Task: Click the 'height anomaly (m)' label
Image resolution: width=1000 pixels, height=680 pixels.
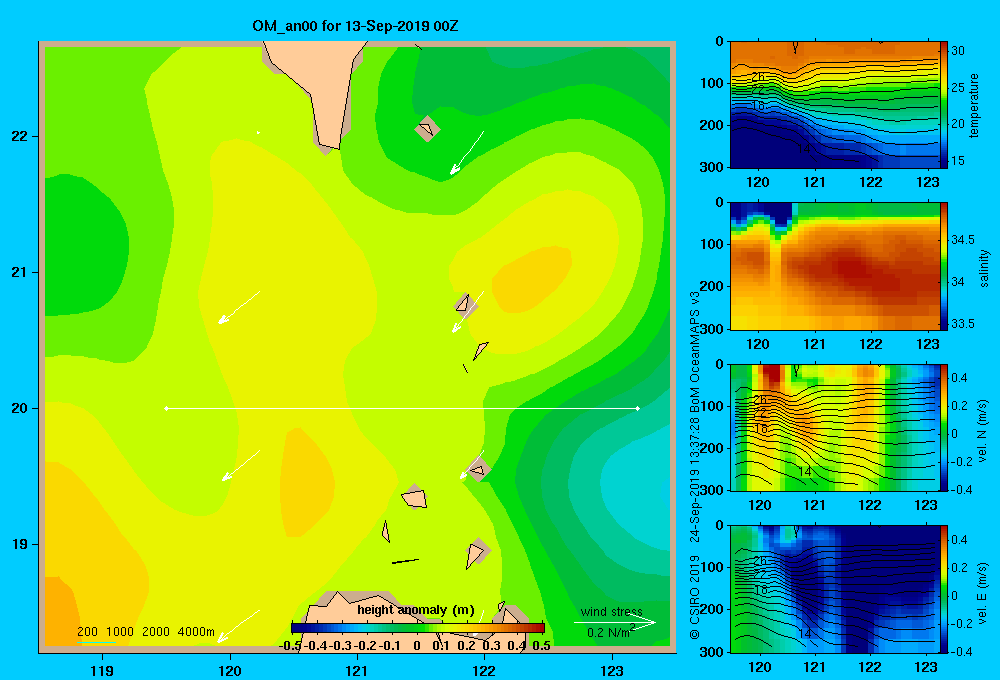Action: pos(416,610)
